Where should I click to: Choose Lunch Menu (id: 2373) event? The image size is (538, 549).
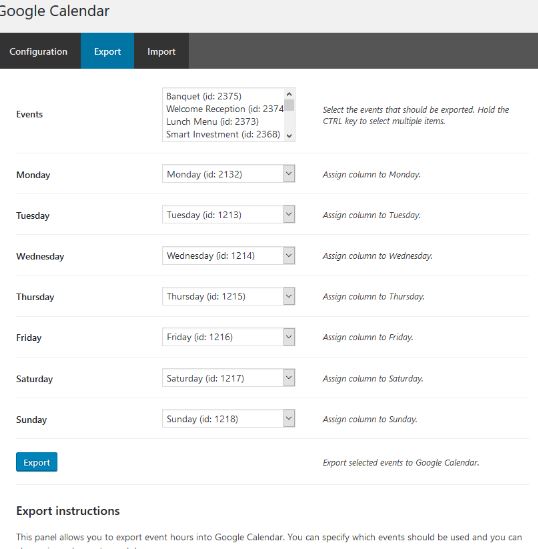(x=212, y=121)
